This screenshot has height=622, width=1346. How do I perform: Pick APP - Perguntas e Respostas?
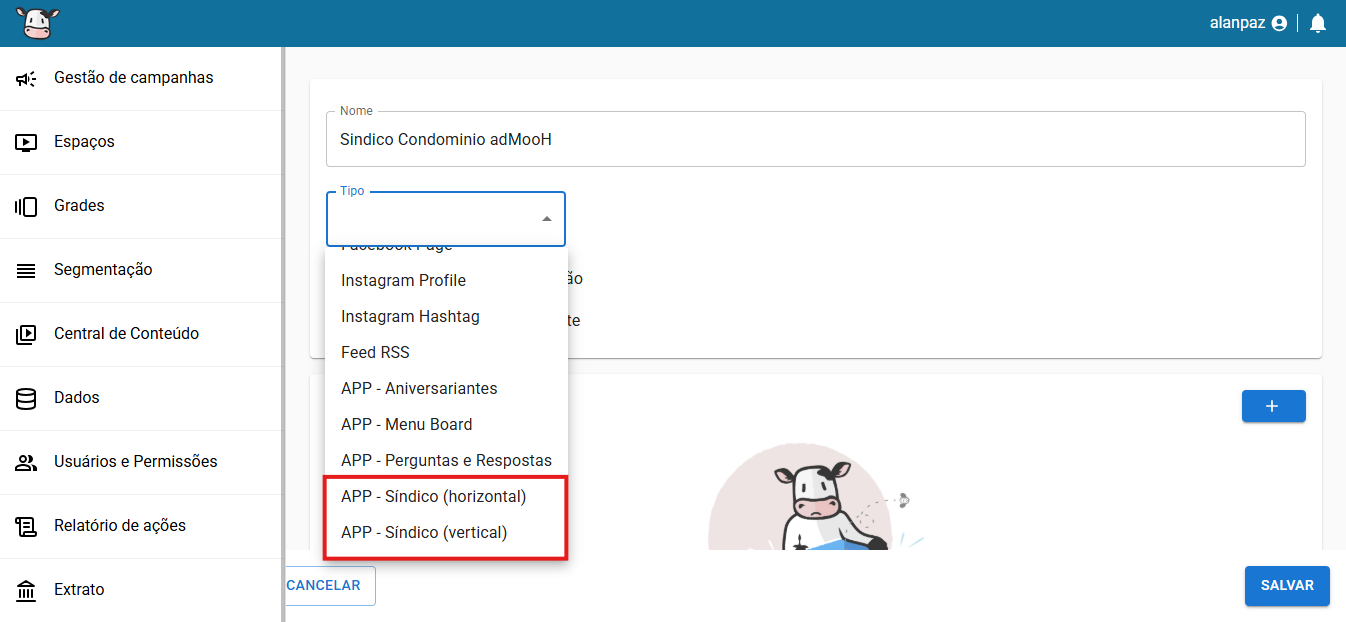[x=446, y=460]
